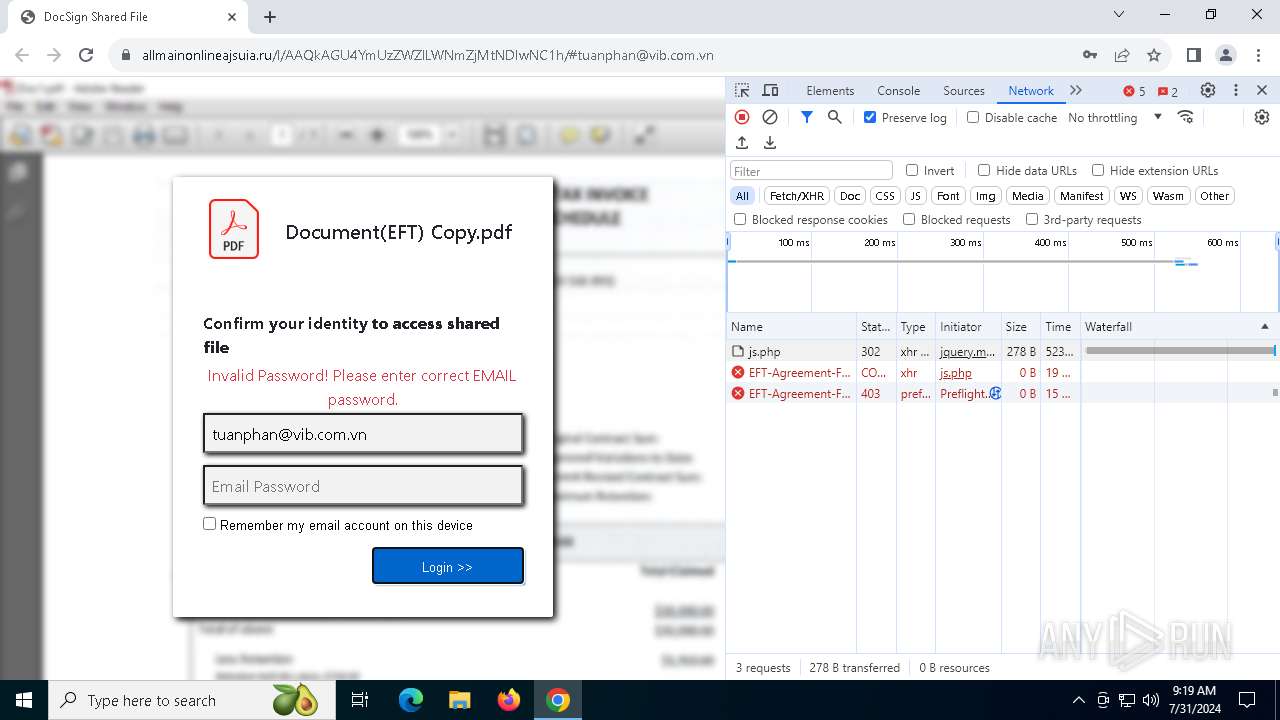Open jquery initiator link for js.php

967,352
